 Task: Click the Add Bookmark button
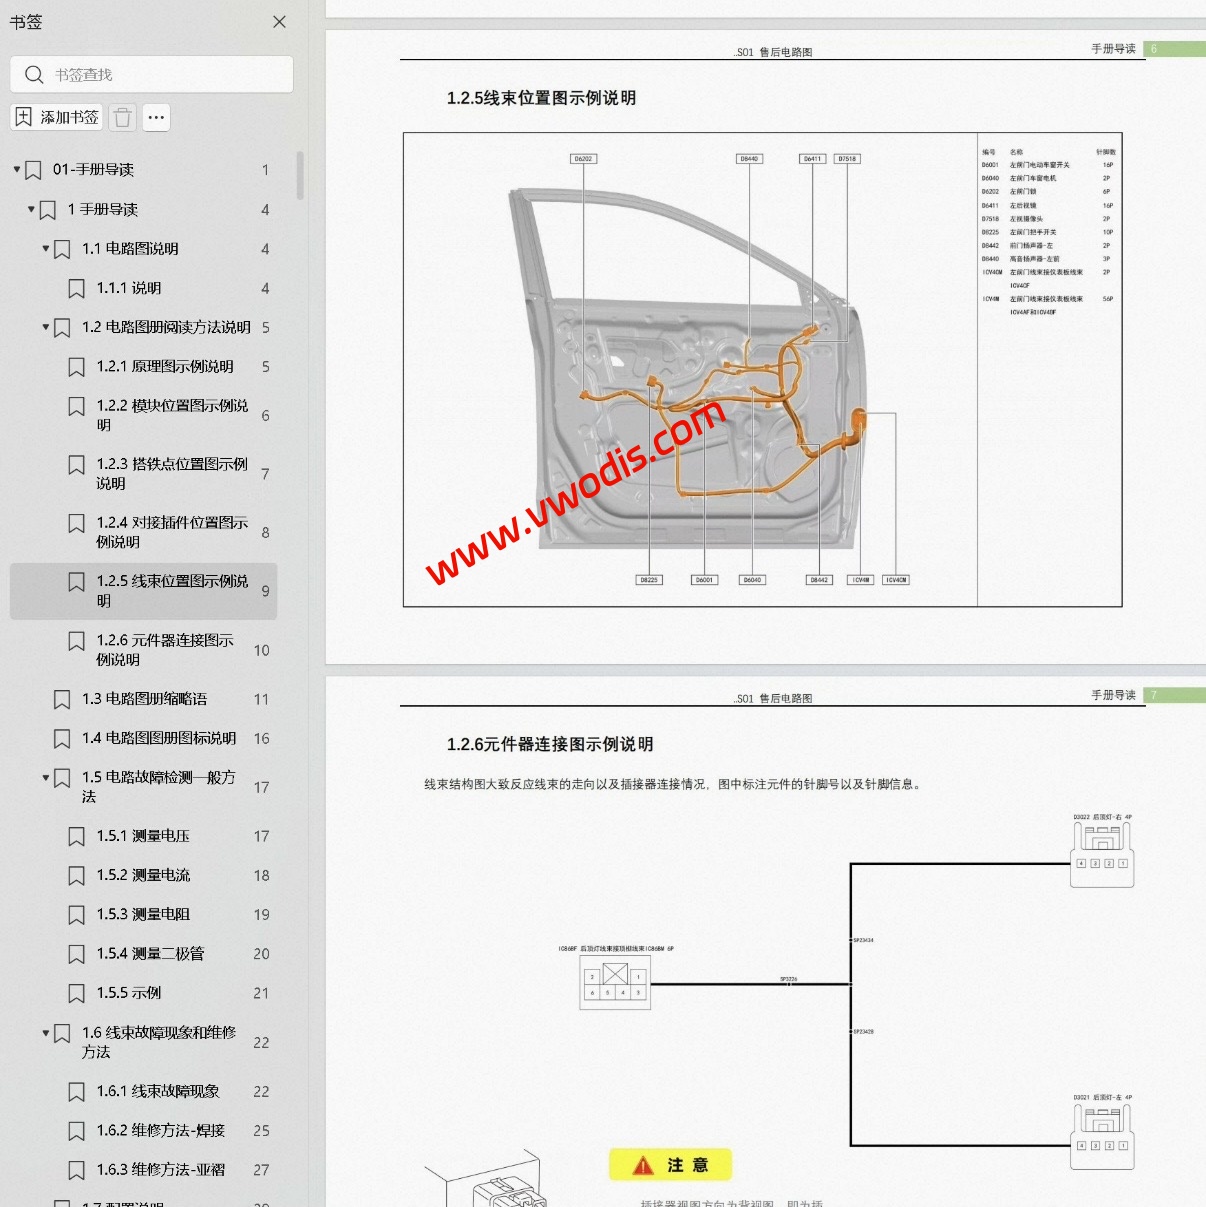pyautogui.click(x=57, y=117)
